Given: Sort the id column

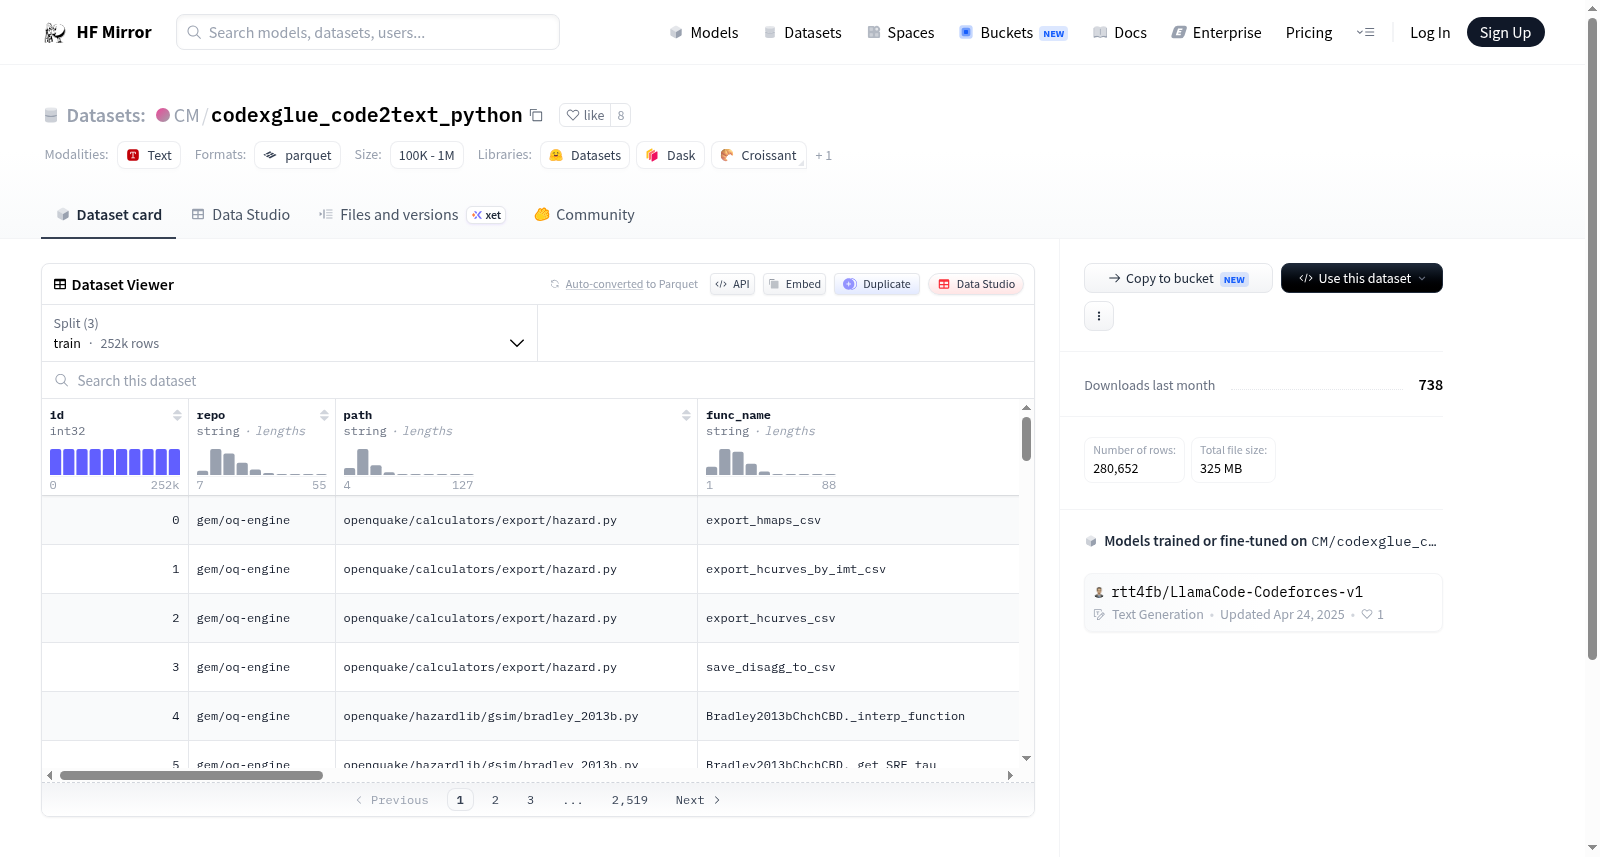Looking at the screenshot, I should [x=177, y=415].
